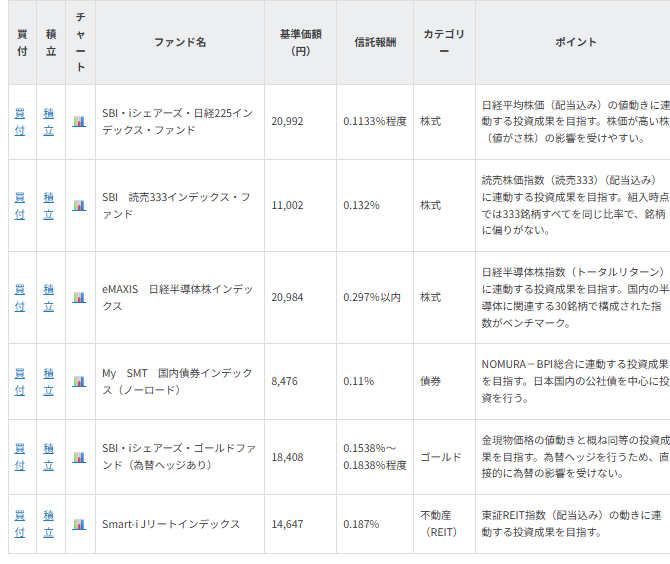Click the 基準価額 value 8,476

pos(285,381)
